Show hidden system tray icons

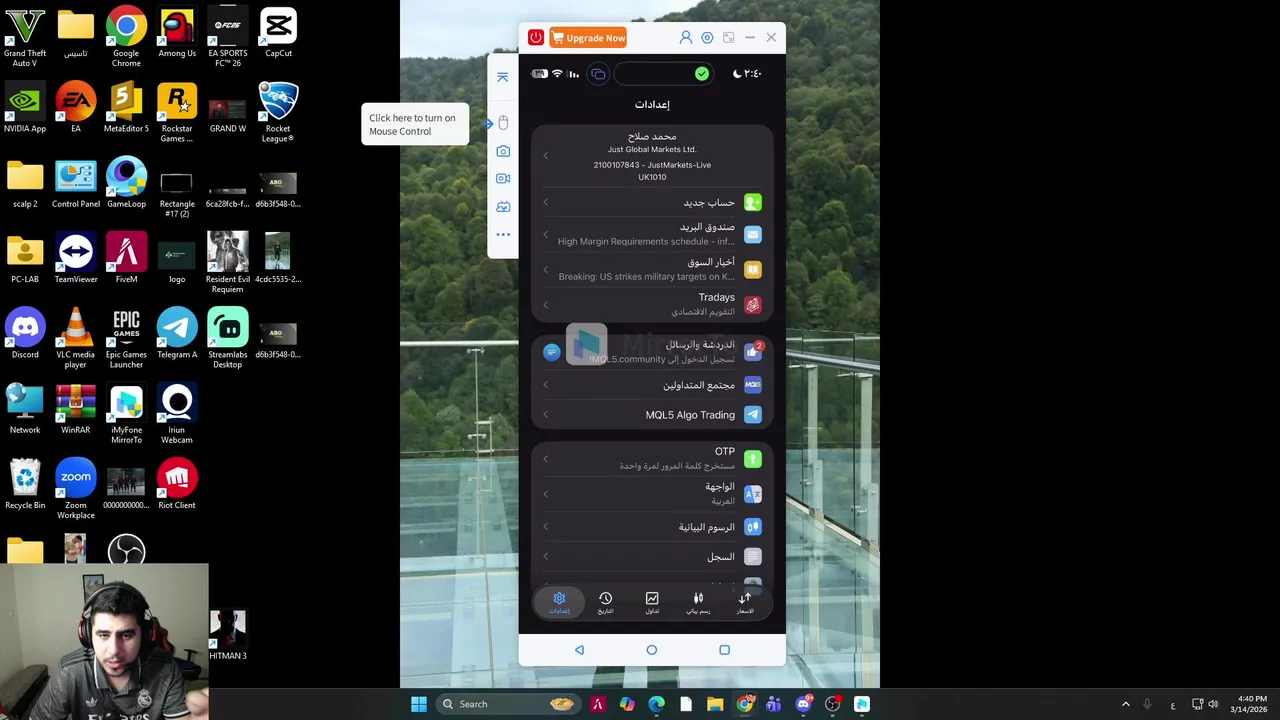[x=1125, y=704]
